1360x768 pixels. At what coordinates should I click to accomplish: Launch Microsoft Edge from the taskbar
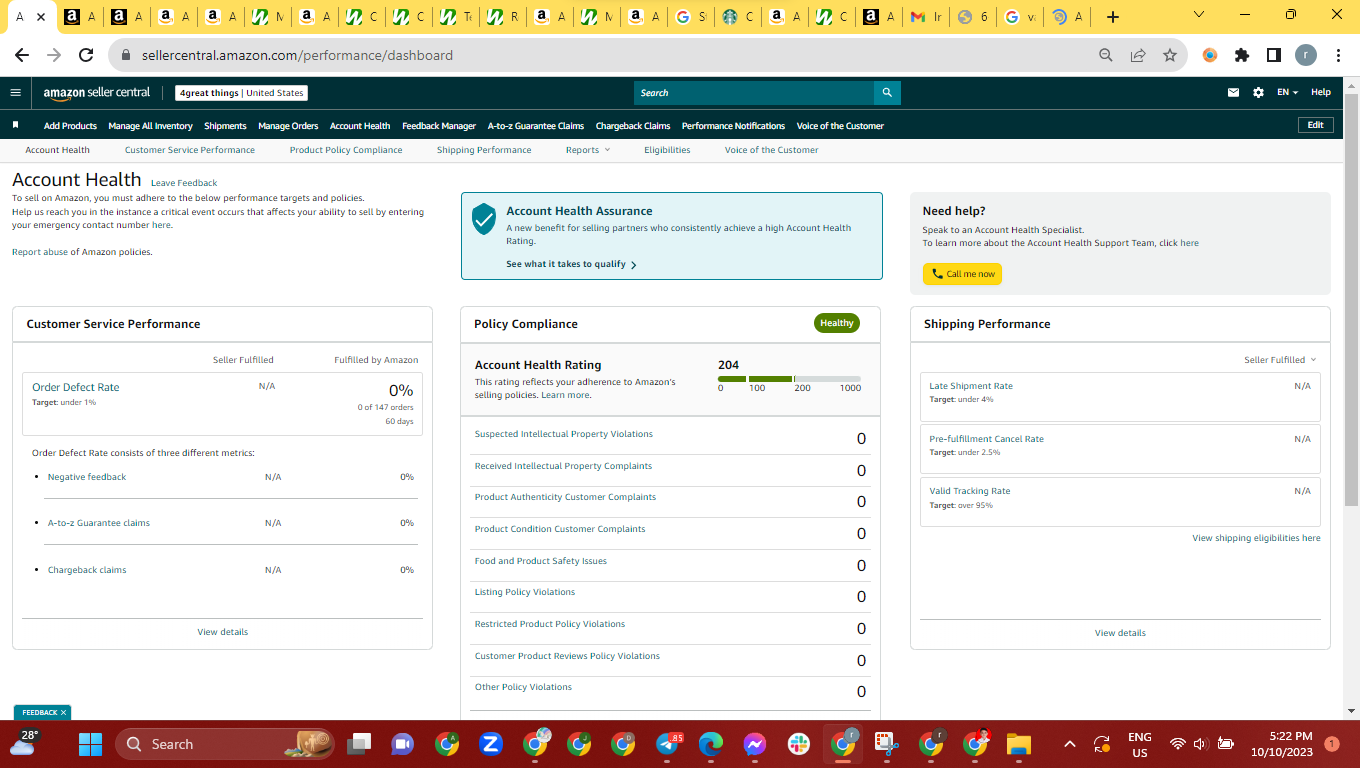click(x=711, y=744)
